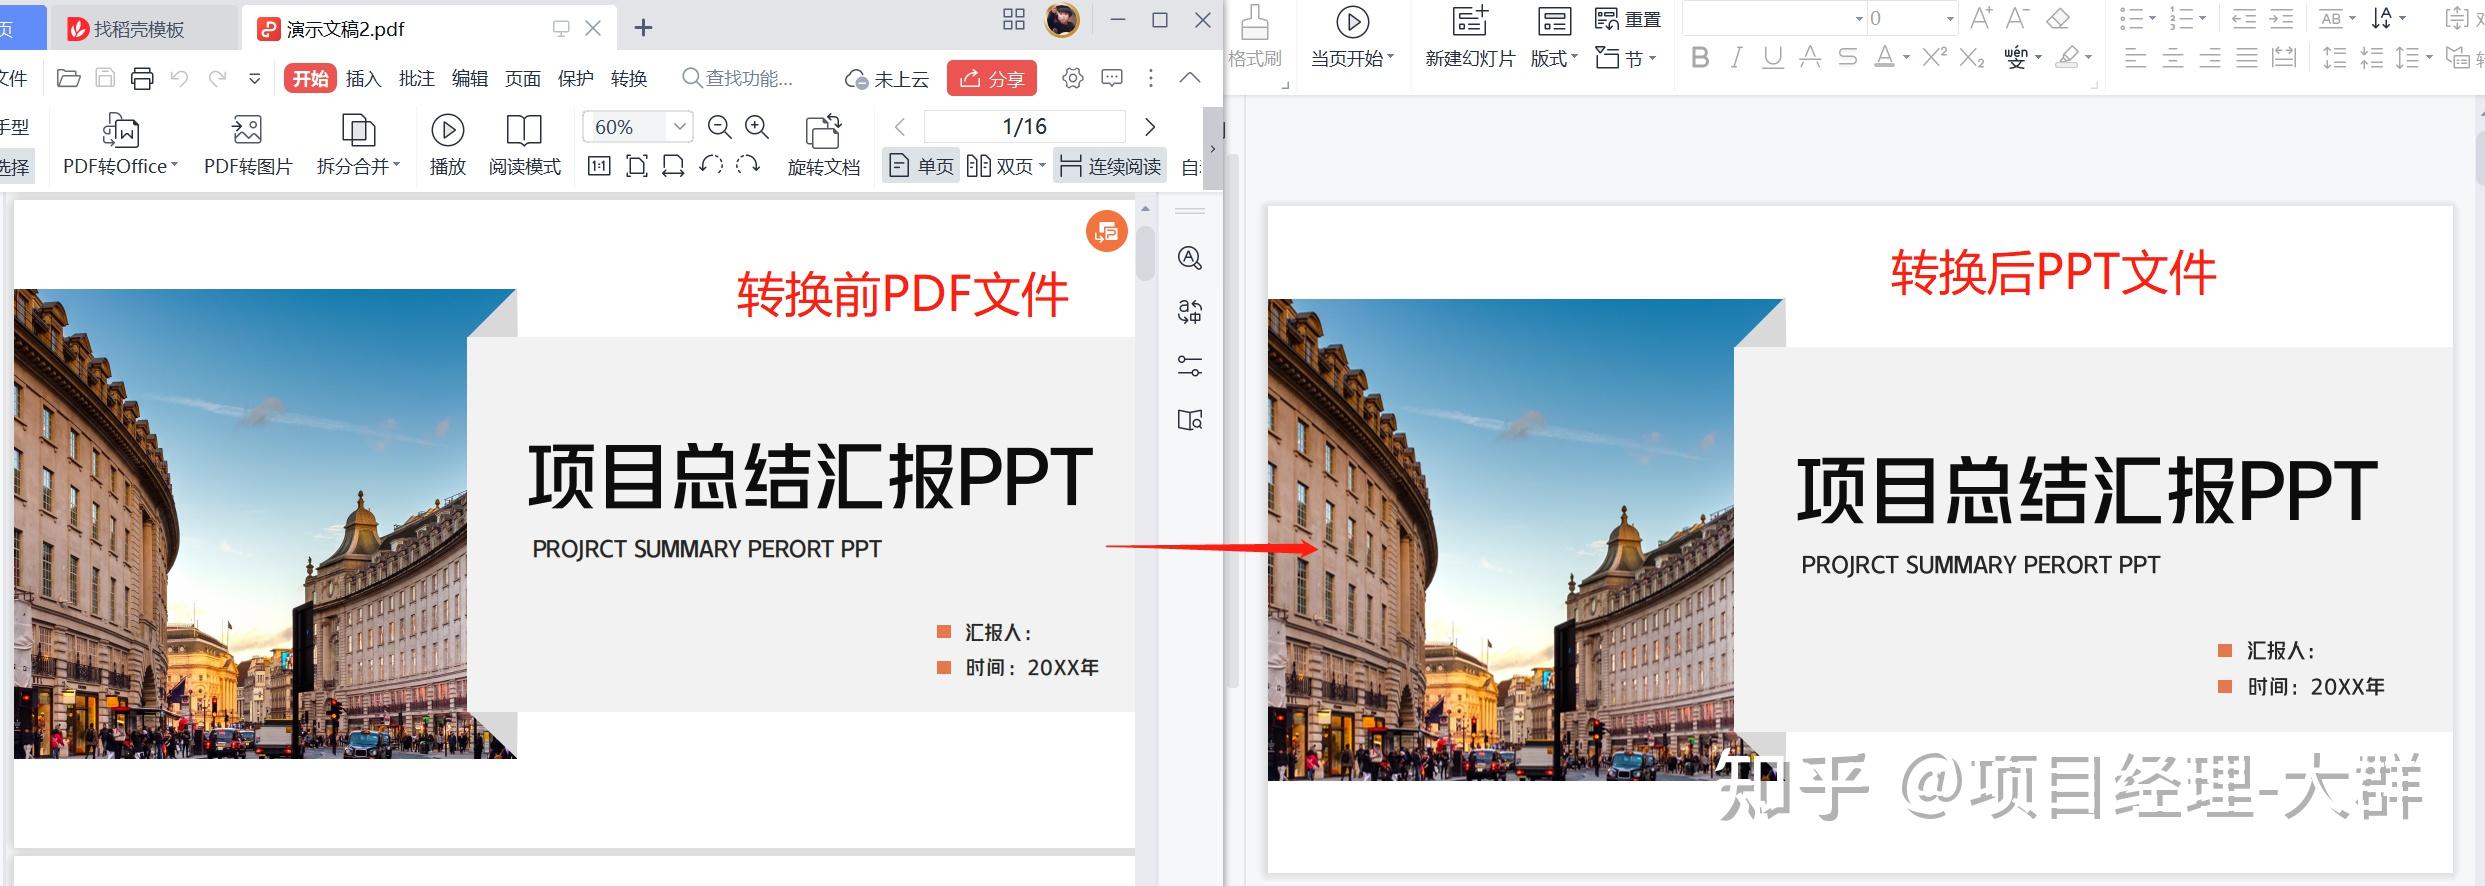Toggle superscript X² formatting
The width and height of the screenshot is (2485, 886).
click(1934, 57)
